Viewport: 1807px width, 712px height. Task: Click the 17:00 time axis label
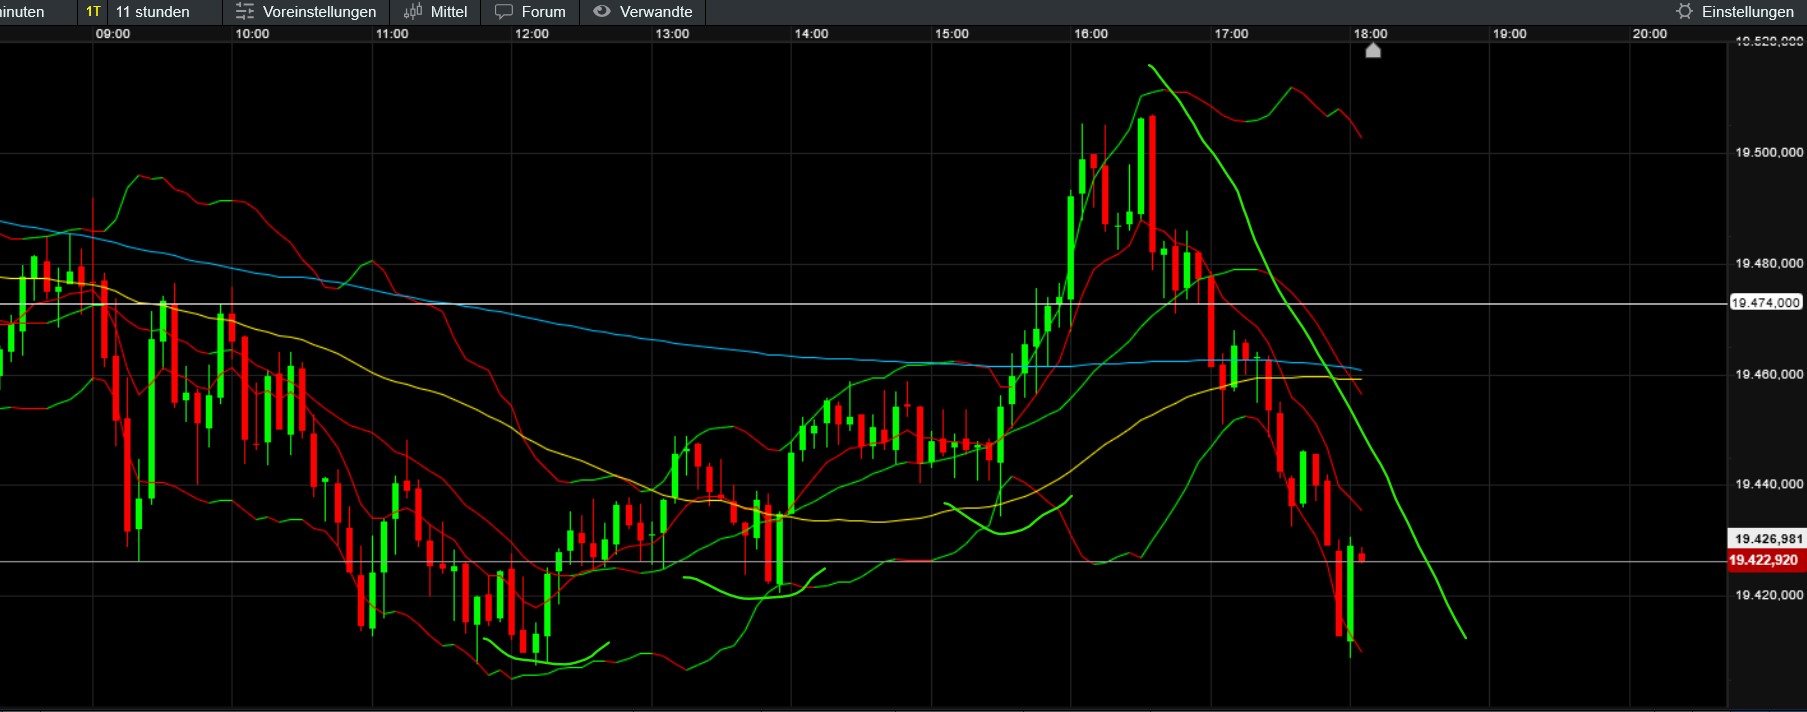pos(1231,34)
